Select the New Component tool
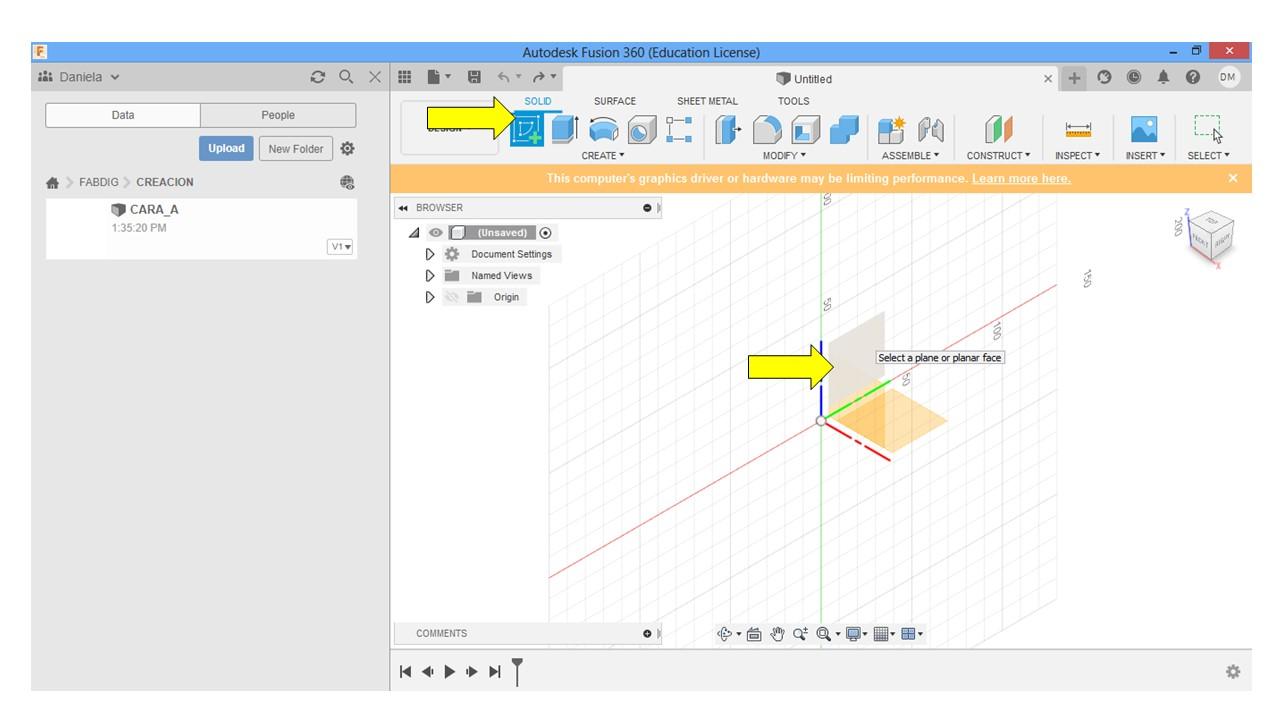Screen dimensions: 1280x720 coord(891,129)
